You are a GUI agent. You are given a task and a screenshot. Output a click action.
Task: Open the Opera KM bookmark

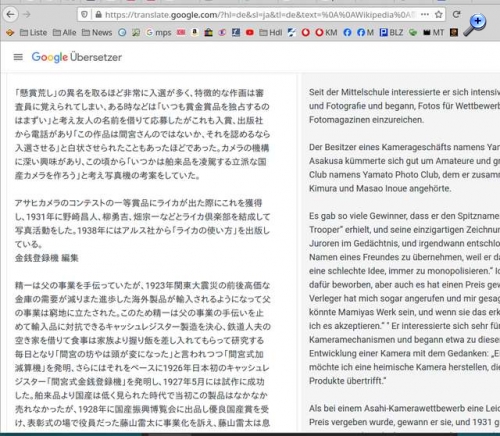(x=326, y=33)
